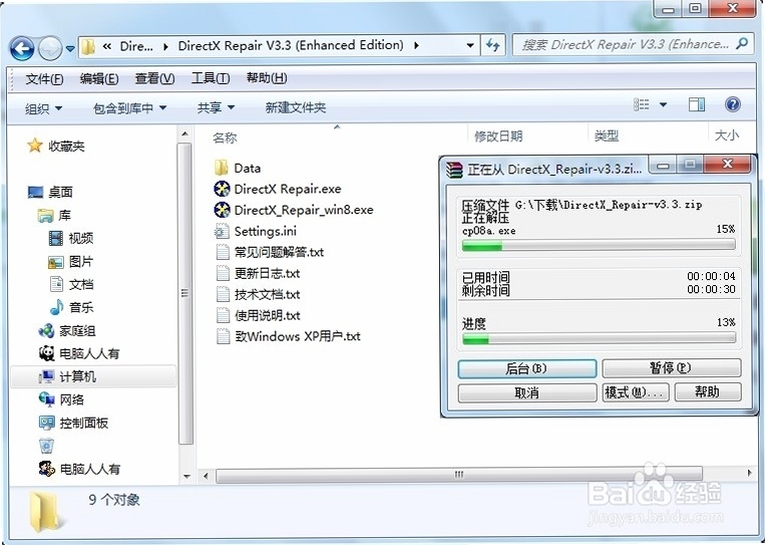The width and height of the screenshot is (765, 545).
Task: Select 更新日志.txt file
Action: [x=257, y=273]
